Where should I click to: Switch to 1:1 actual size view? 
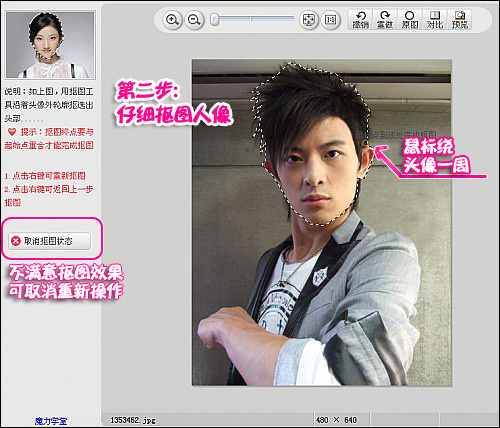(x=330, y=20)
